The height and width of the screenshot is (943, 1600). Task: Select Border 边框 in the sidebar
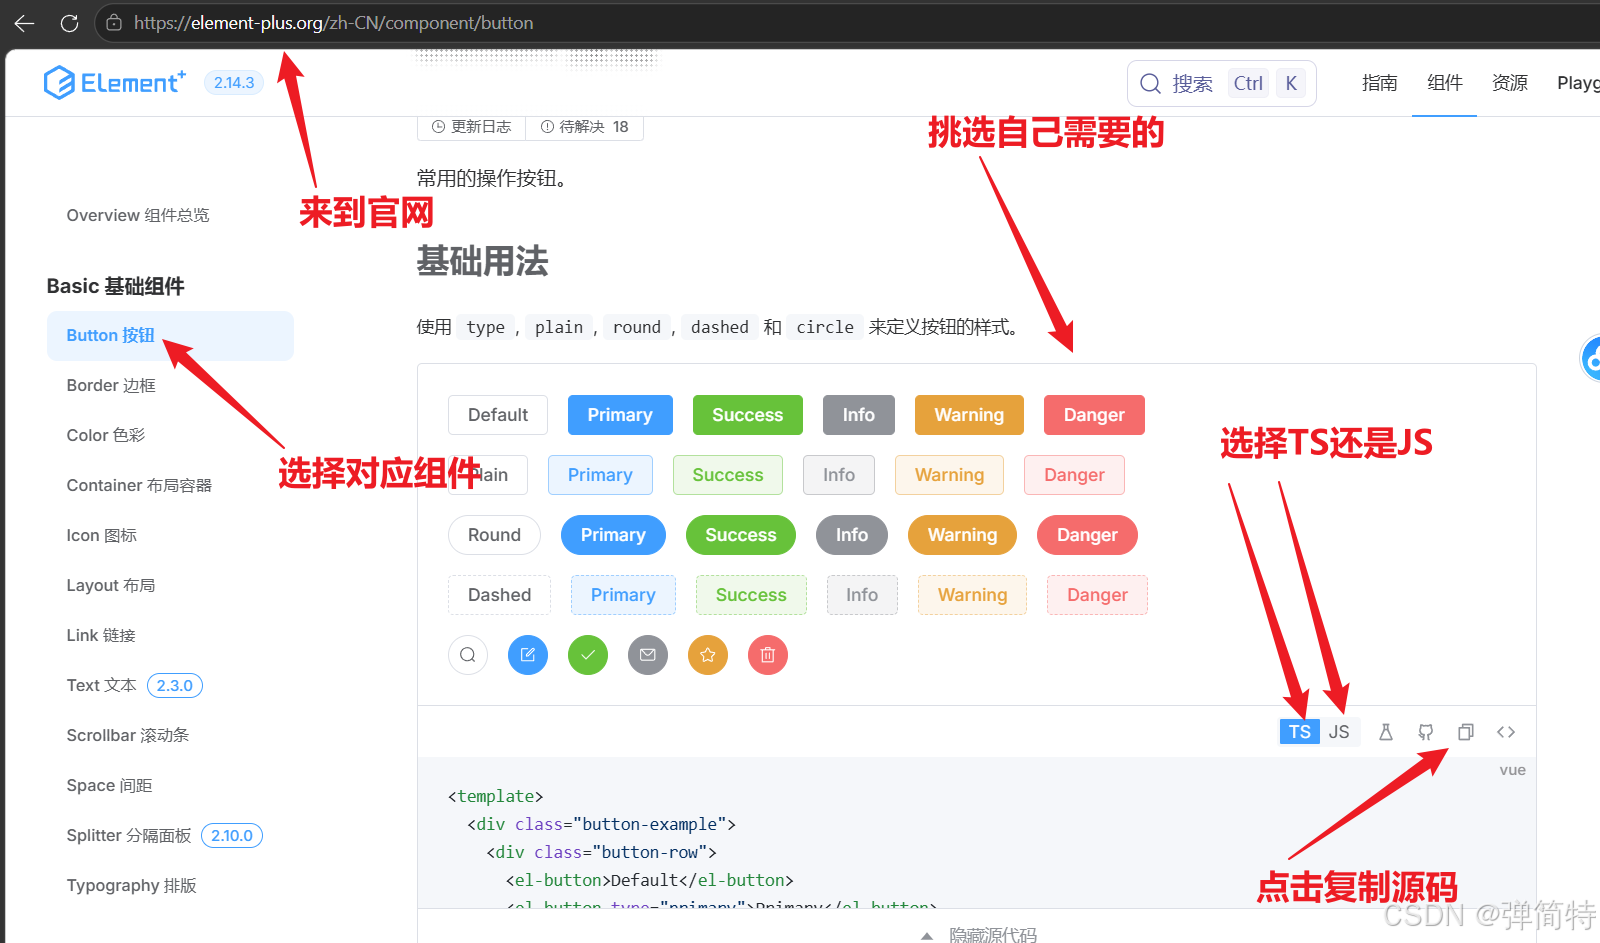click(111, 385)
